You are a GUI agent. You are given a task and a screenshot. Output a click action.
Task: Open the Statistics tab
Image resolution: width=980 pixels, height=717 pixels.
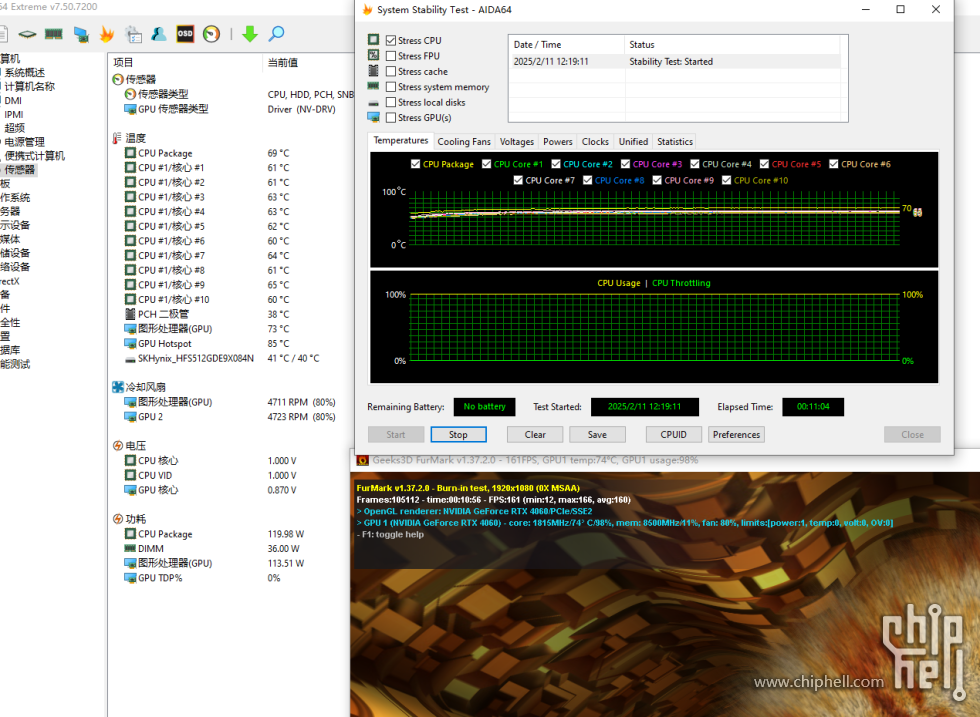coord(675,142)
